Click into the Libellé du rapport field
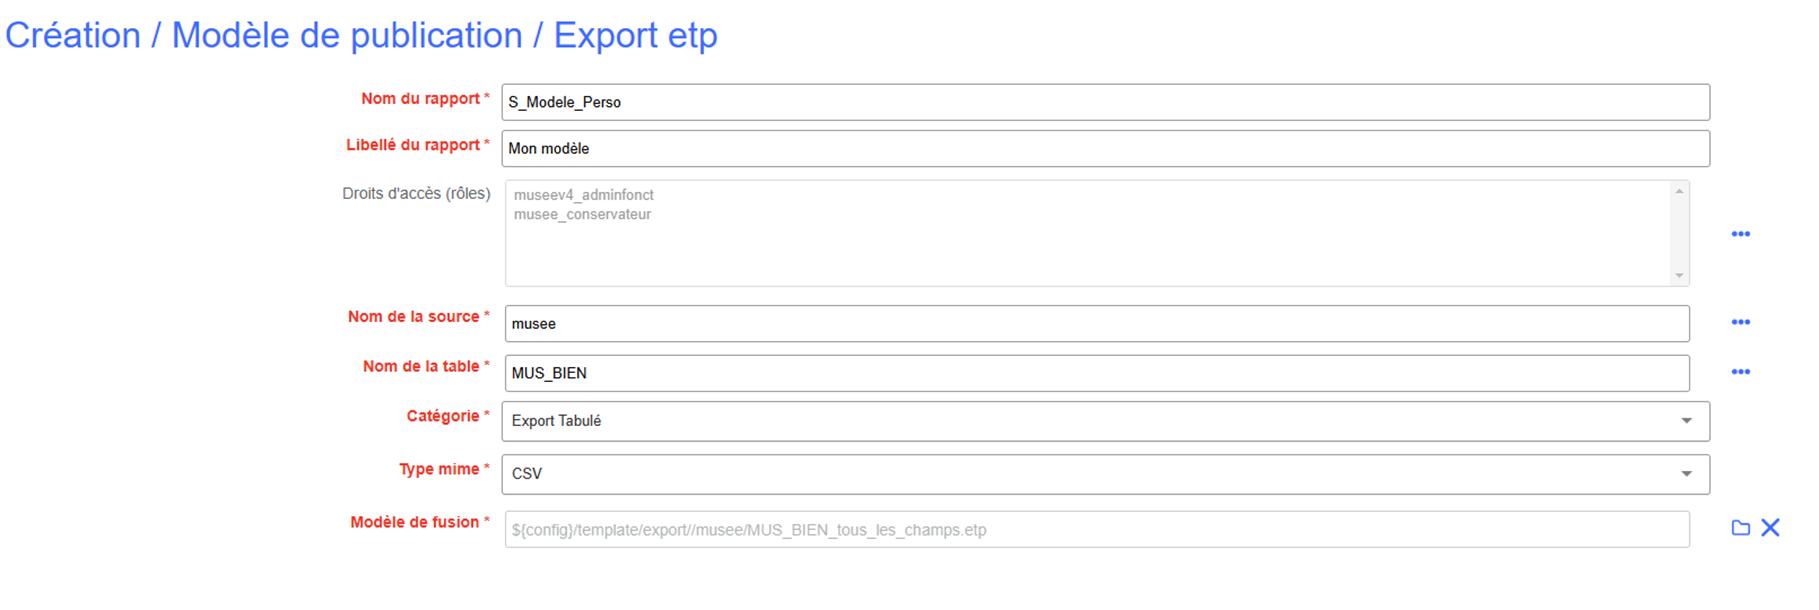The height and width of the screenshot is (610, 1819). click(x=1105, y=148)
